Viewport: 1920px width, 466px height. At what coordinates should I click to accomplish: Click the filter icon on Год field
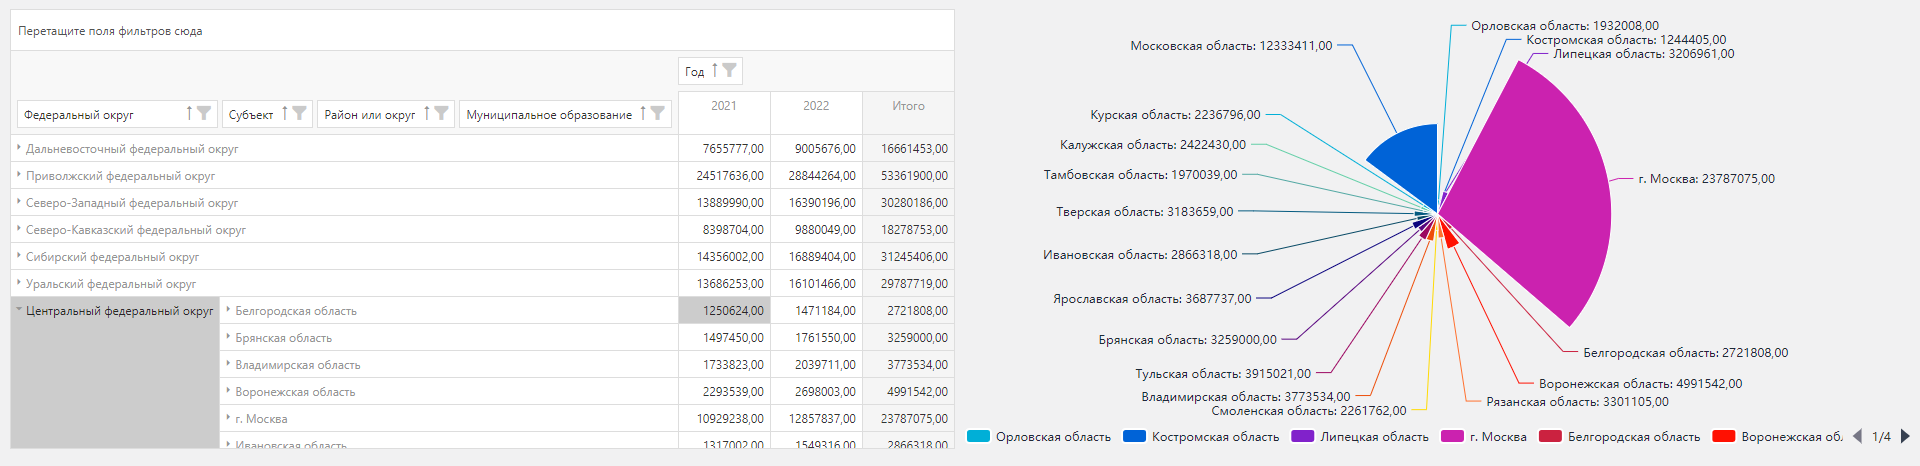729,70
